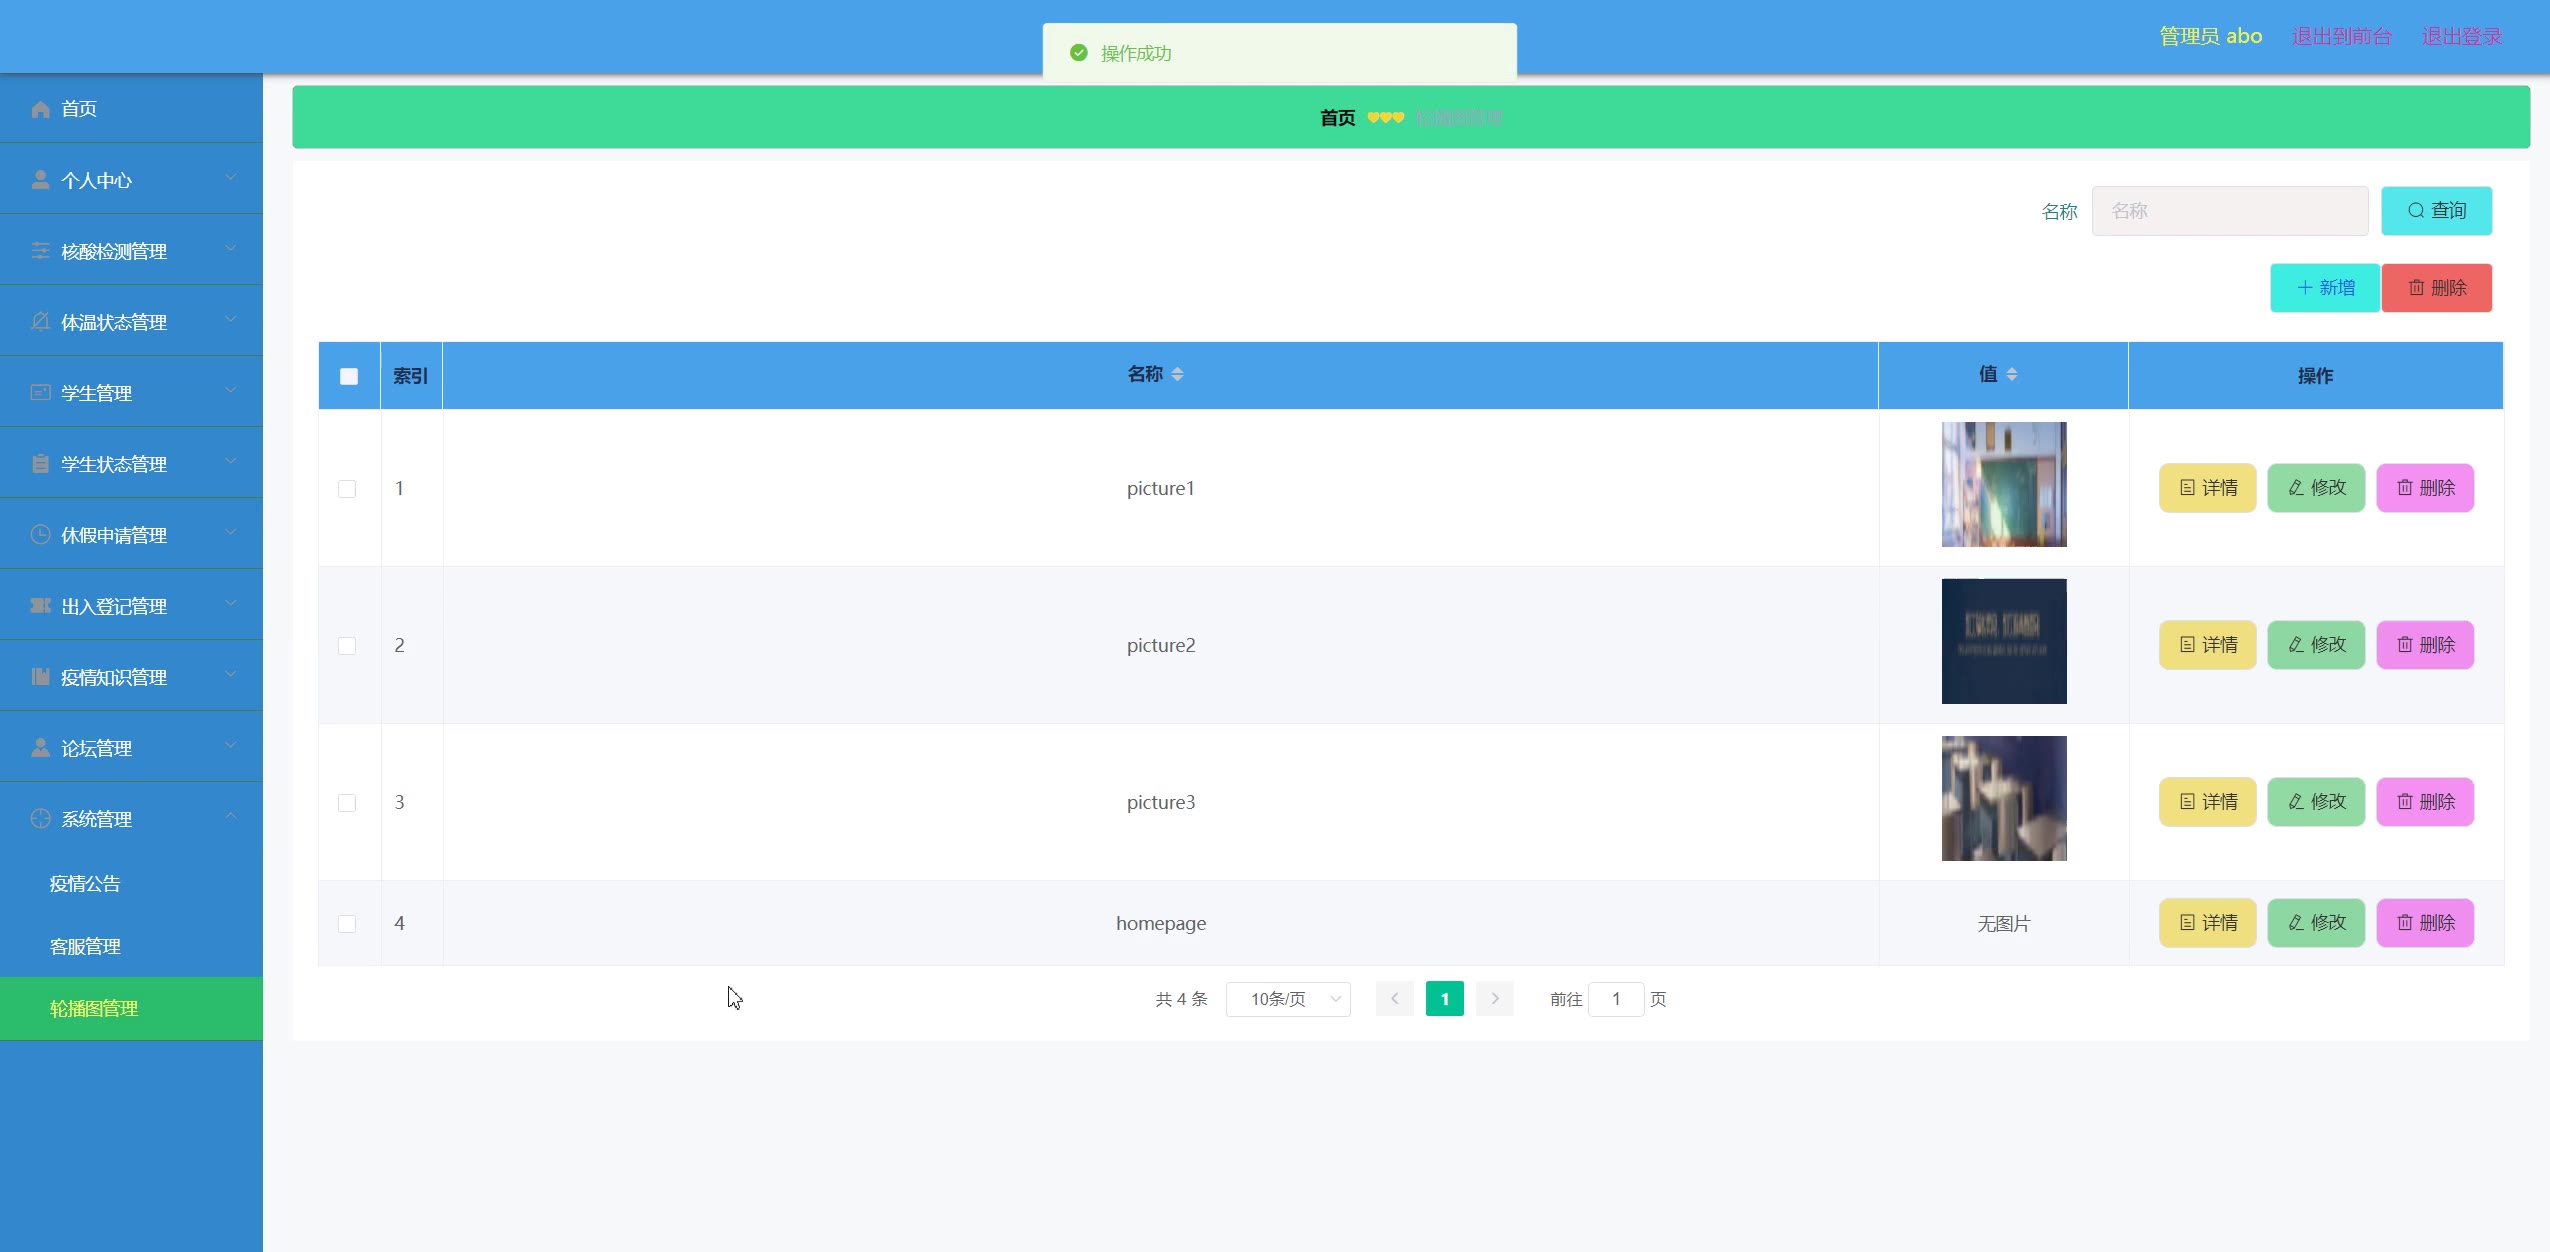Screen dimensions: 2550x1252
Task: Click the 体温状态管理 icon in sidebar
Action: point(40,322)
